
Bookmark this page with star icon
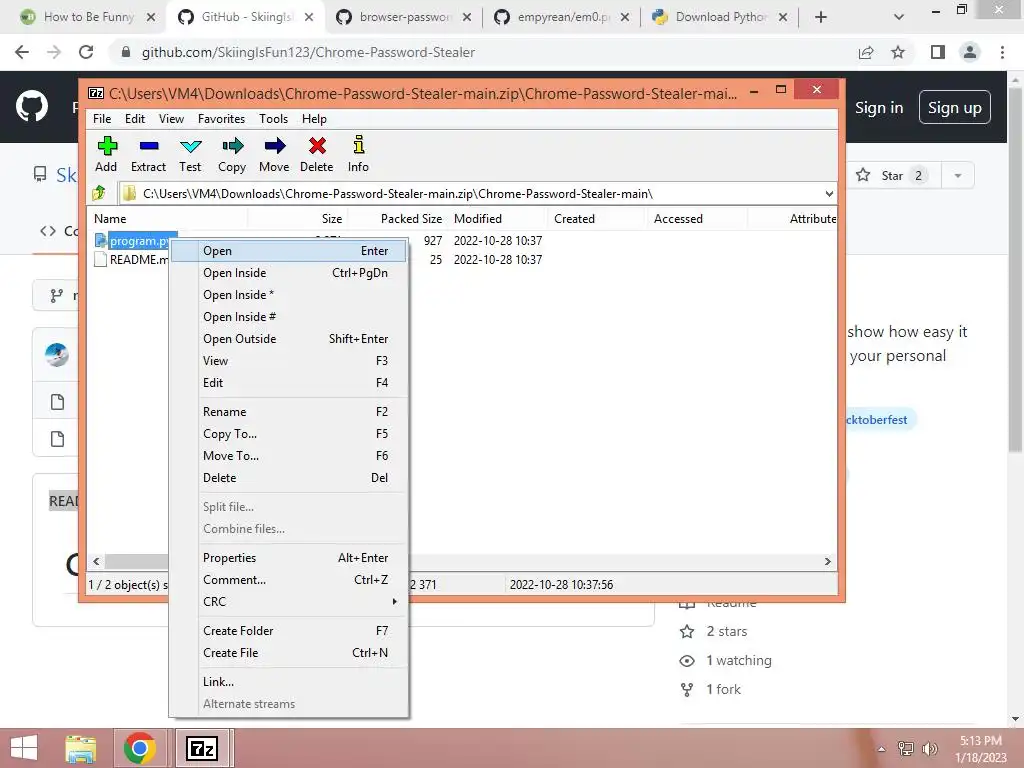coord(899,52)
